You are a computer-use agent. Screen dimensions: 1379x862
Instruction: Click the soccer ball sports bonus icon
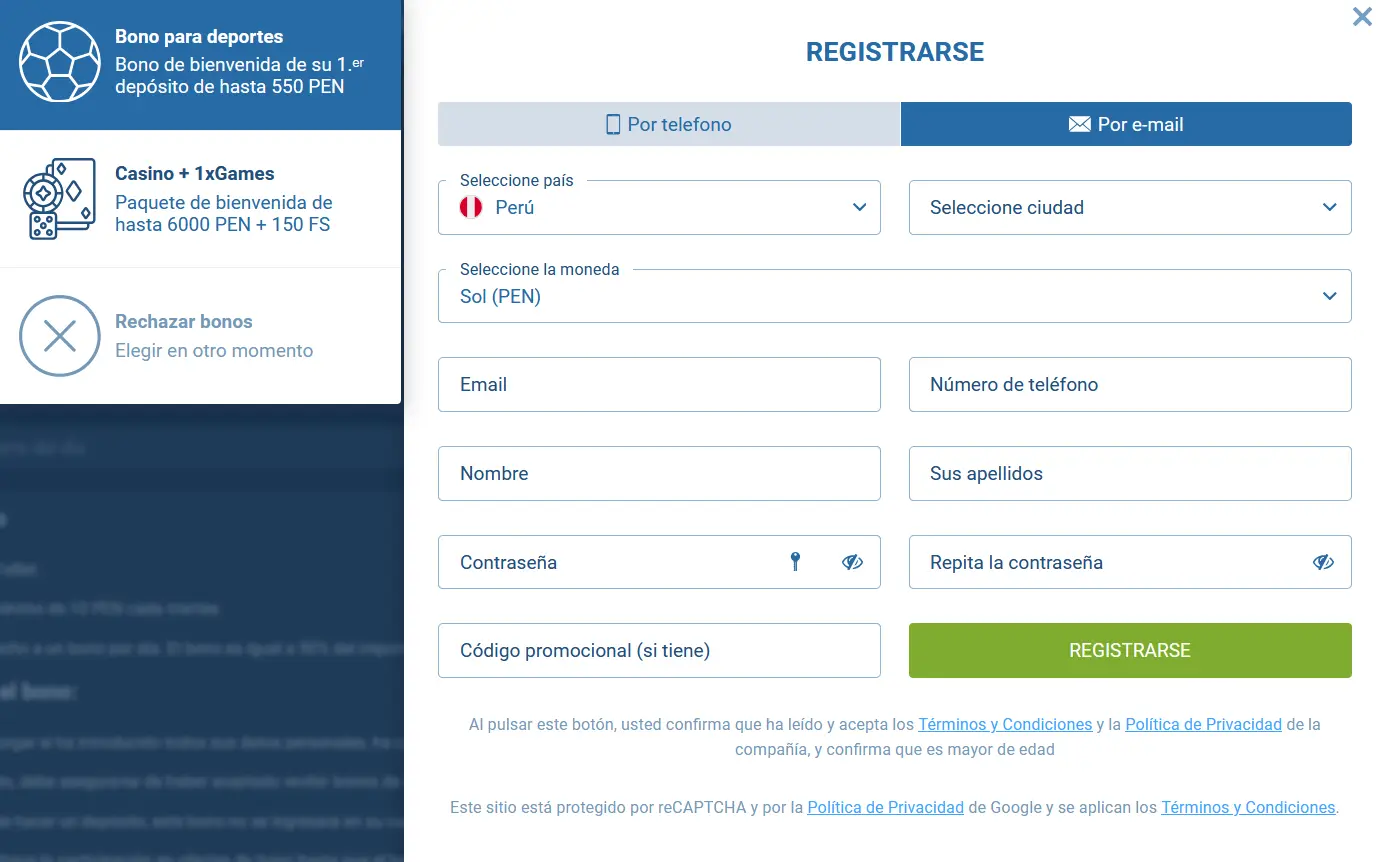click(x=60, y=61)
